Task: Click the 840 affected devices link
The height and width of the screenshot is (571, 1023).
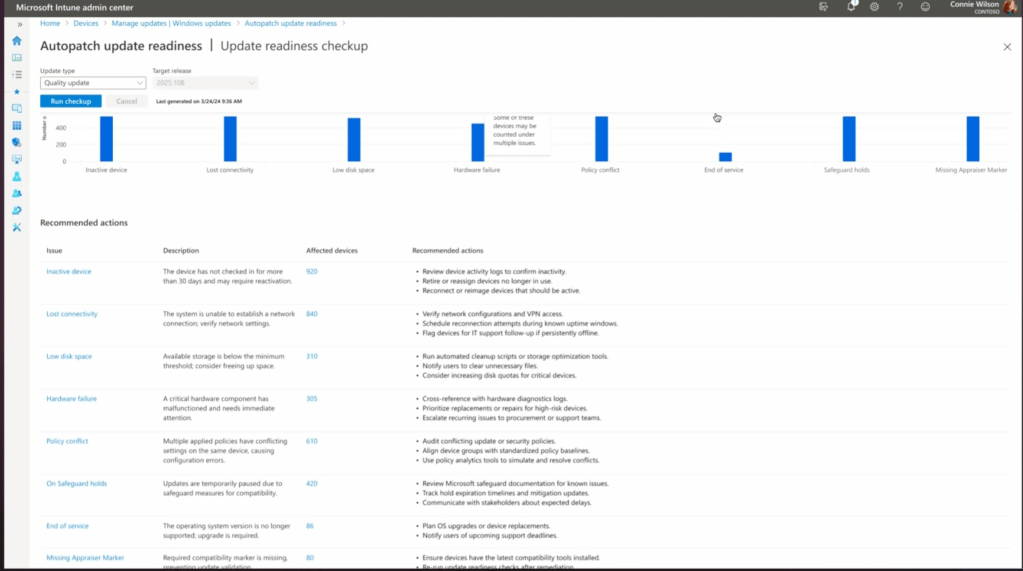Action: click(x=312, y=314)
